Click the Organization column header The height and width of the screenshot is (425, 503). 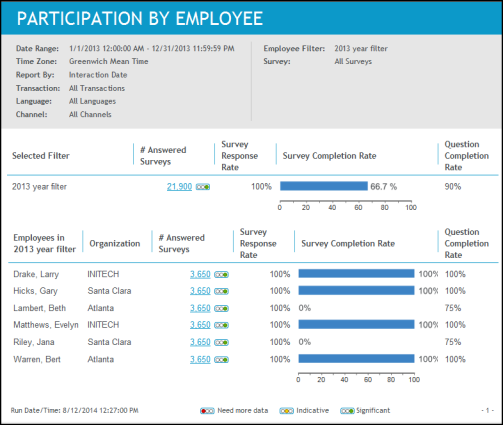[x=115, y=244]
